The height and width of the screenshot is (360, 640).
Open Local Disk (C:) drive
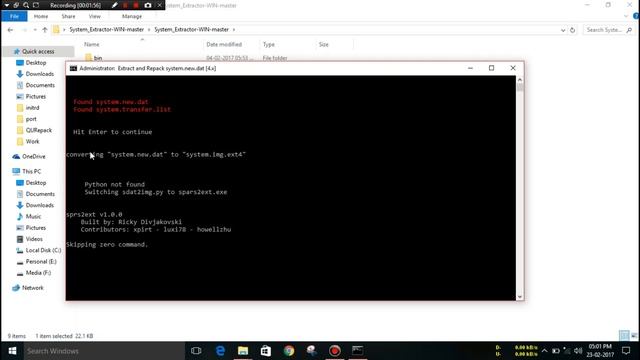[43, 250]
